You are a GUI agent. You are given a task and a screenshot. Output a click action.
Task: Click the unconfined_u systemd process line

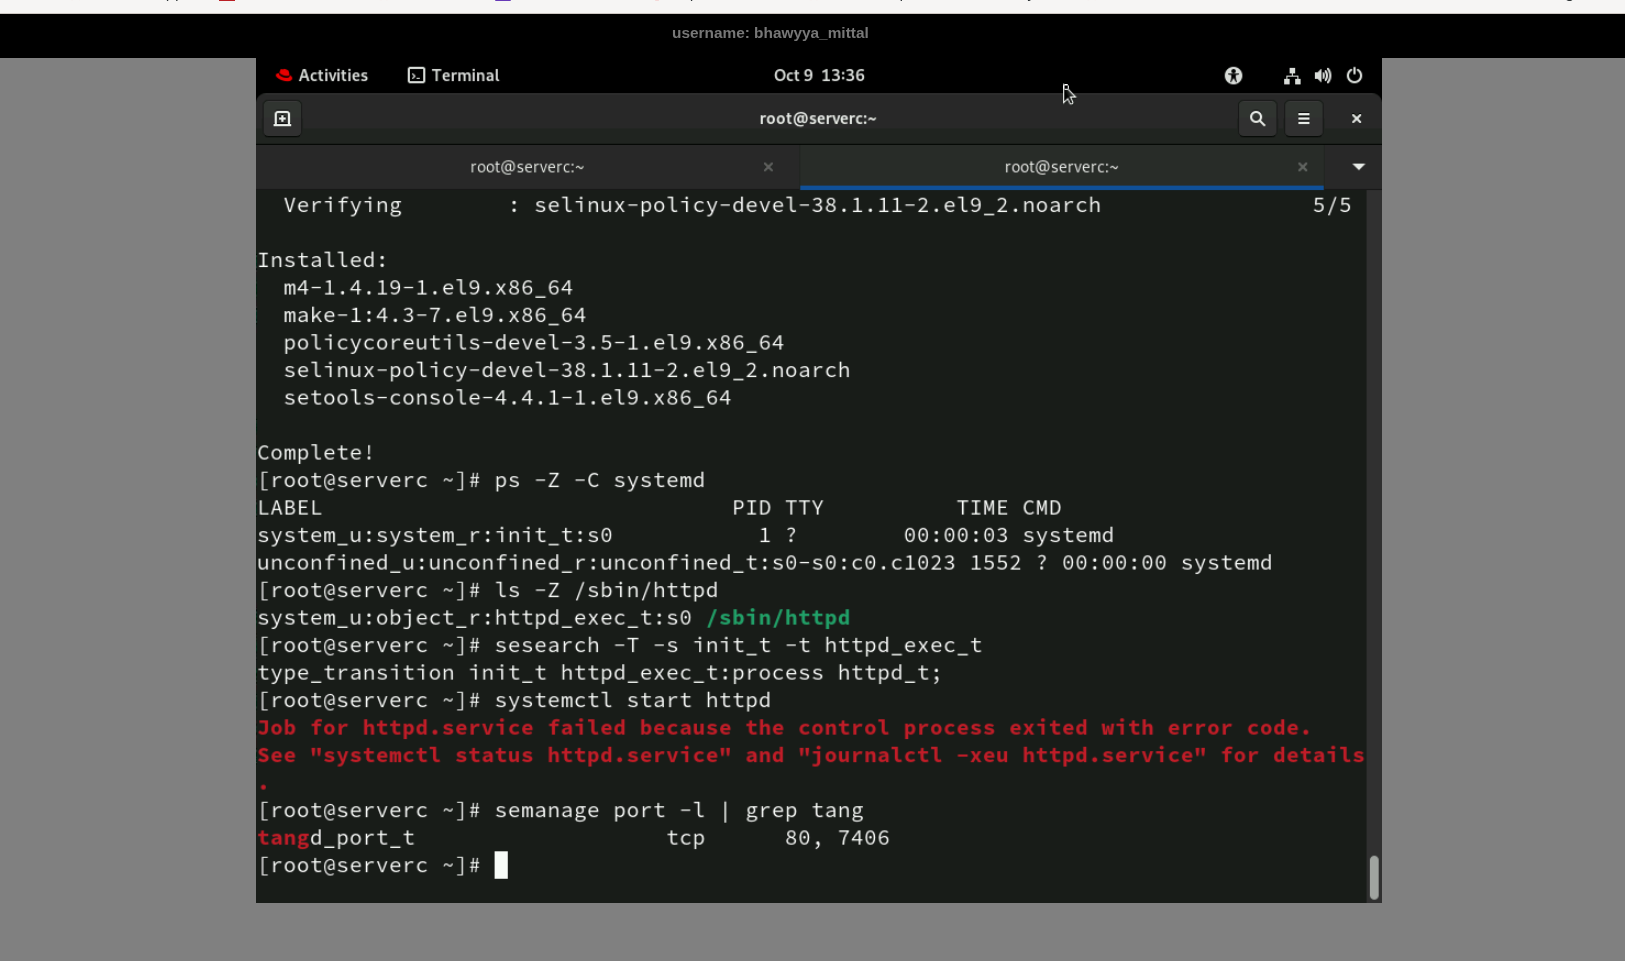pos(765,563)
